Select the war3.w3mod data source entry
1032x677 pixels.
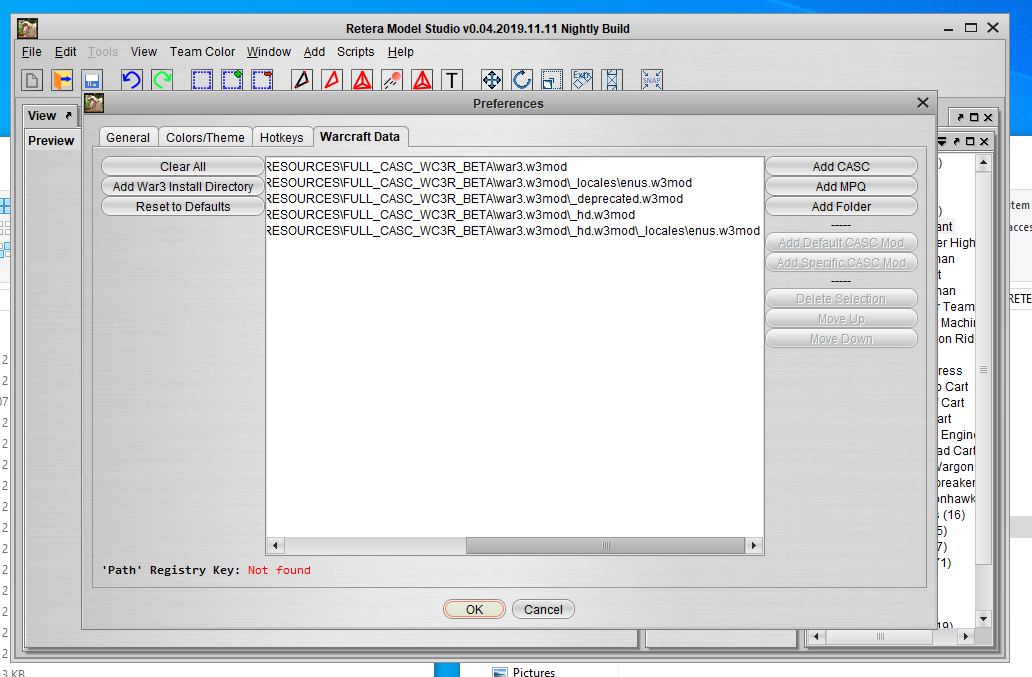(514, 166)
